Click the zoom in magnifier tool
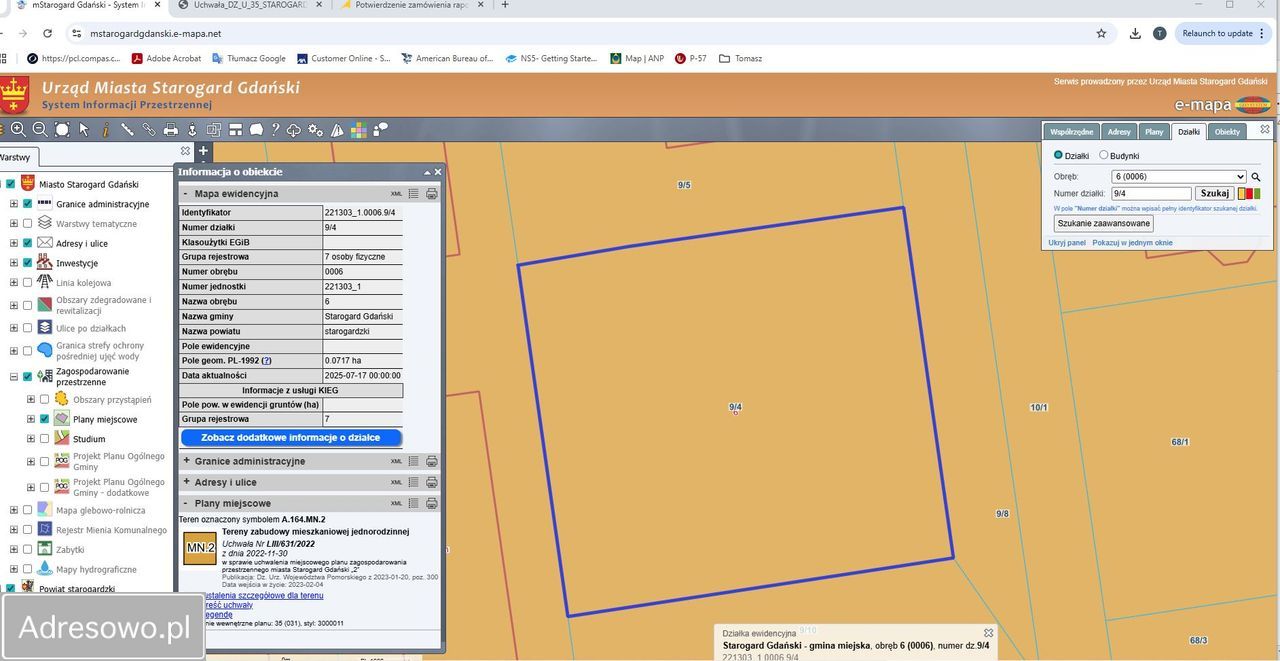The image size is (1280, 661). click(x=18, y=129)
